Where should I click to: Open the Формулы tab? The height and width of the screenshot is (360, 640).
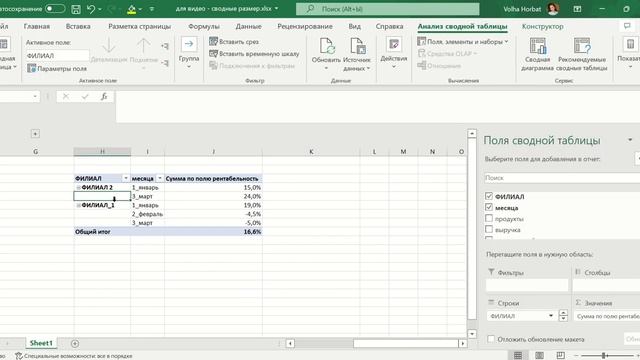coord(204,26)
